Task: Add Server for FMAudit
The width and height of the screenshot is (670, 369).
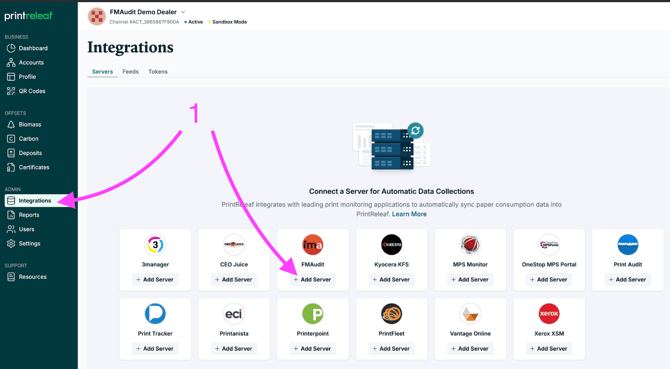Action: (x=313, y=280)
